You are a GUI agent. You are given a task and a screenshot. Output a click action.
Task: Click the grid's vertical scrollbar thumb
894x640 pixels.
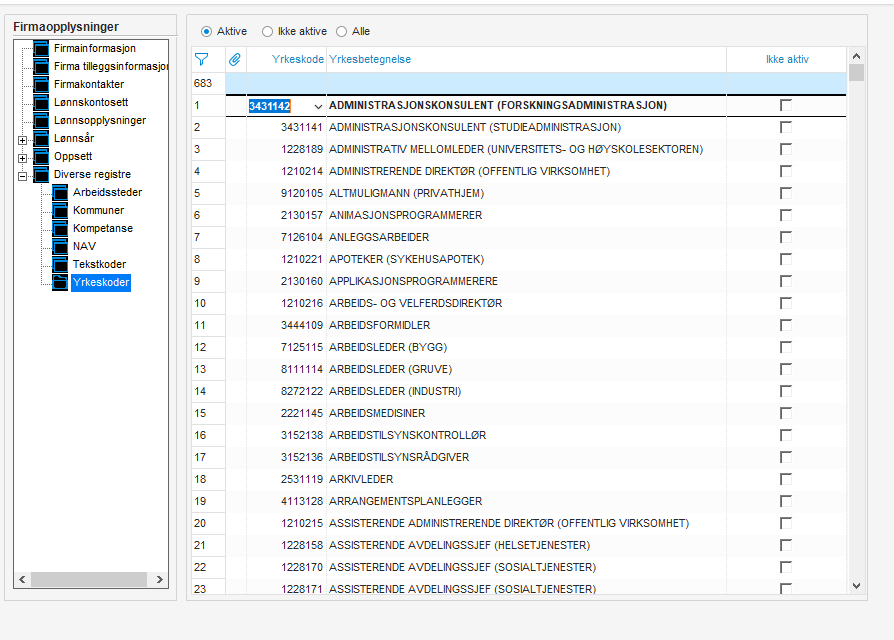click(x=856, y=72)
